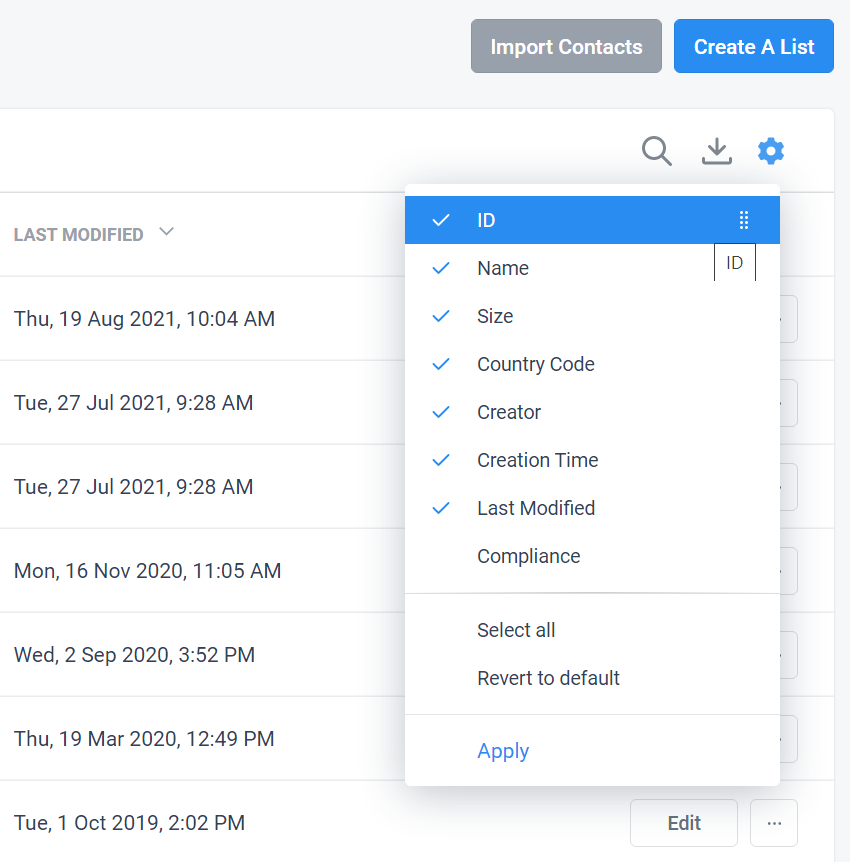Toggle the Creator column checkbox

pyautogui.click(x=441, y=412)
